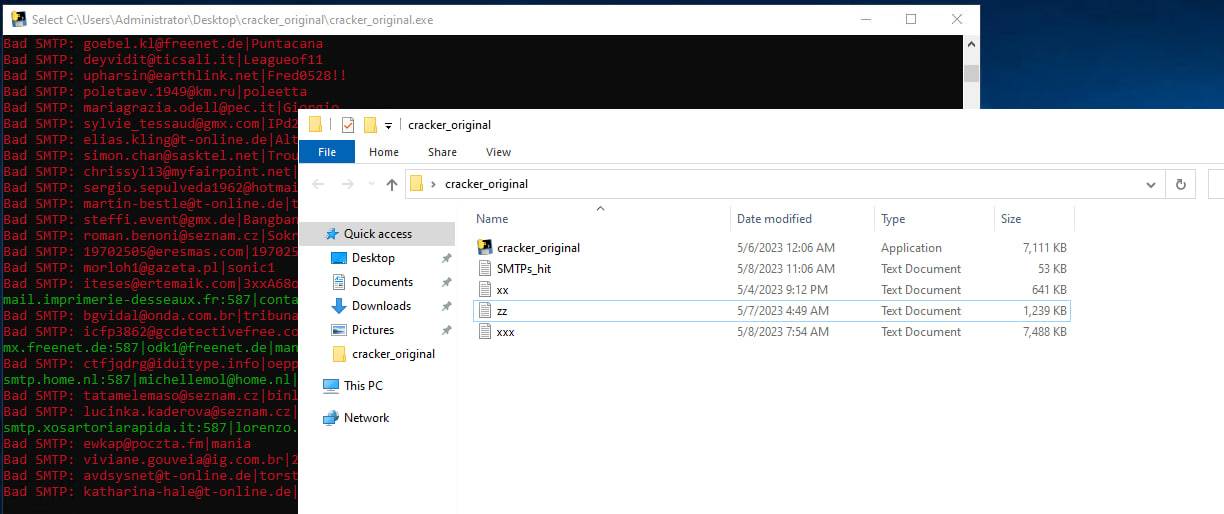The height and width of the screenshot is (514, 1224).
Task: Click the Documents icon under Quick access
Action: (339, 282)
